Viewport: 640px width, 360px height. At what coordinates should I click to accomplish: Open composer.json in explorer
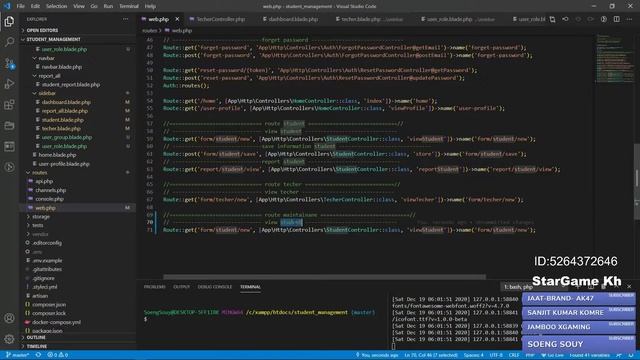[49, 304]
